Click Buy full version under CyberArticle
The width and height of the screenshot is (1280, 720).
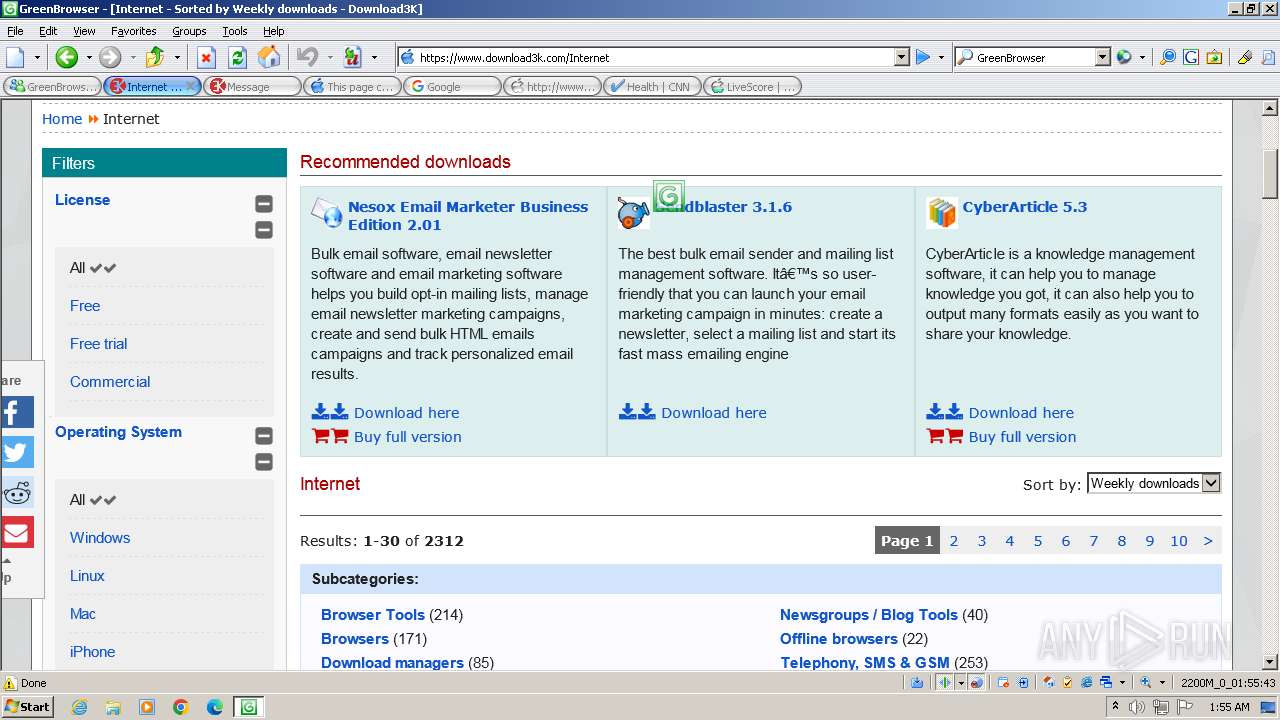click(x=1022, y=437)
